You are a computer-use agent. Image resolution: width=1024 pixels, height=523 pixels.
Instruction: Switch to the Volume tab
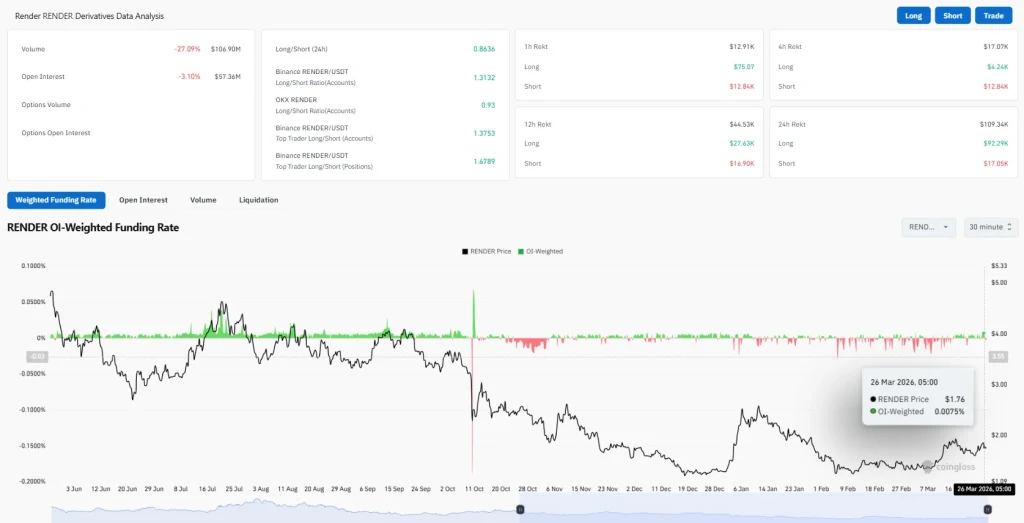coord(203,200)
